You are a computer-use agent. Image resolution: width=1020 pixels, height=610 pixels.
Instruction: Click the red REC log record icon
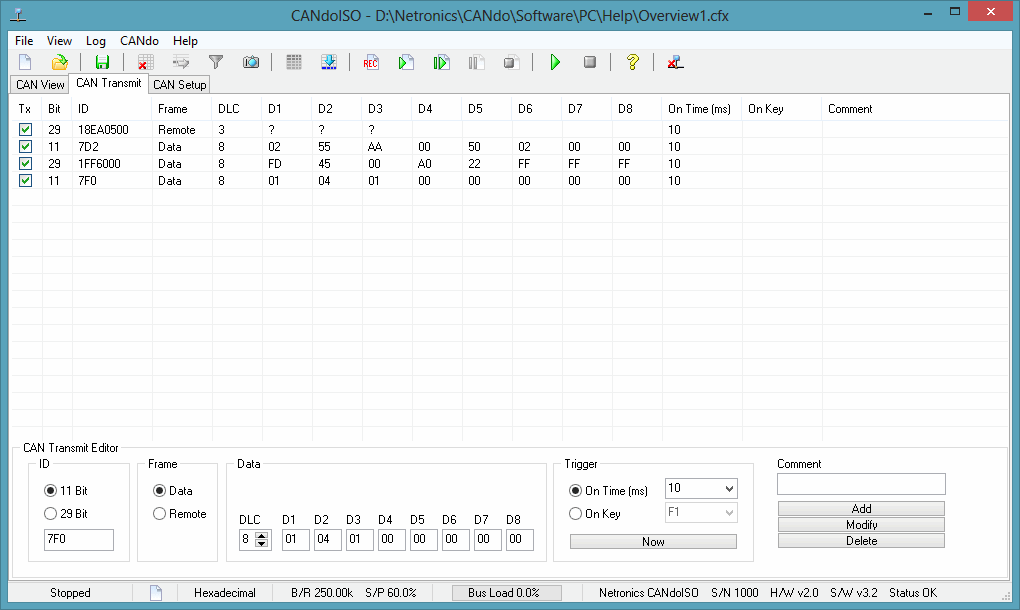pyautogui.click(x=371, y=62)
